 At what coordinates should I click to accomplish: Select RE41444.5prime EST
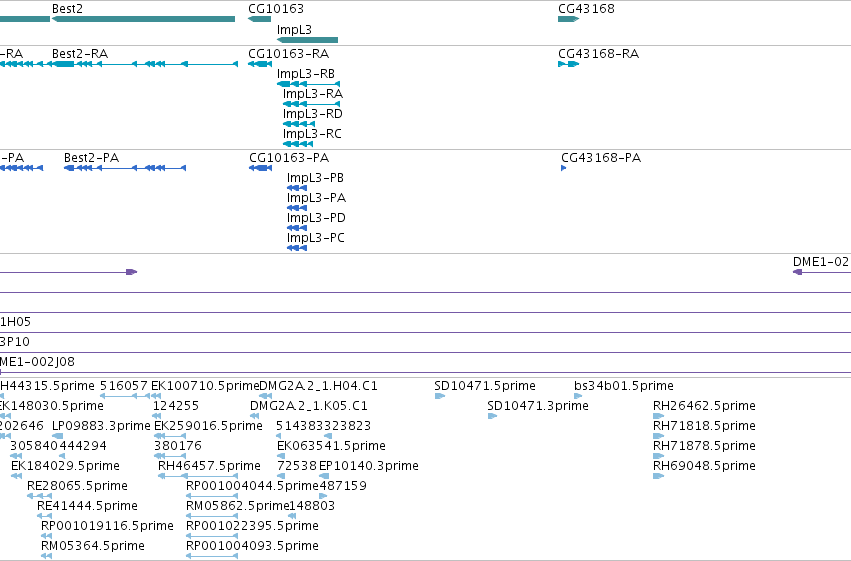pyautogui.click(x=45, y=517)
